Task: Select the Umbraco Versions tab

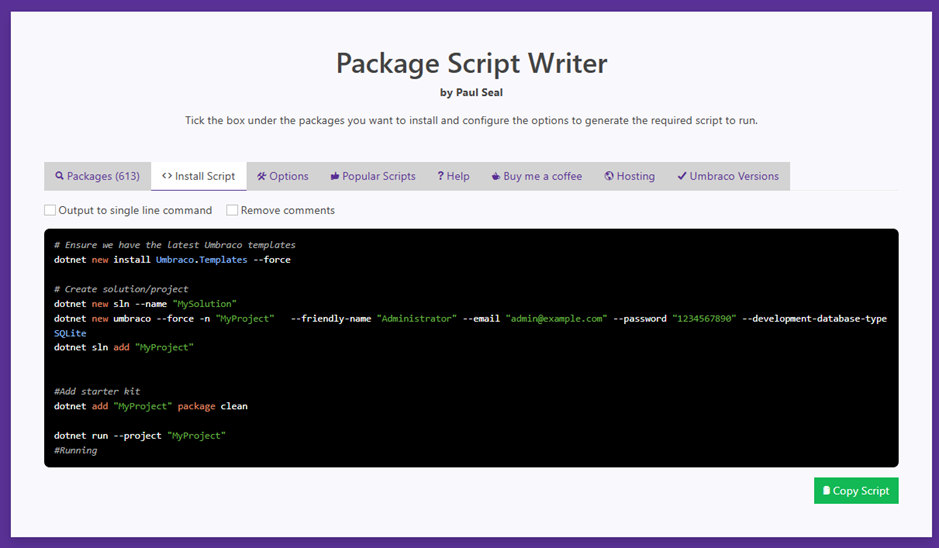Action: click(x=733, y=176)
